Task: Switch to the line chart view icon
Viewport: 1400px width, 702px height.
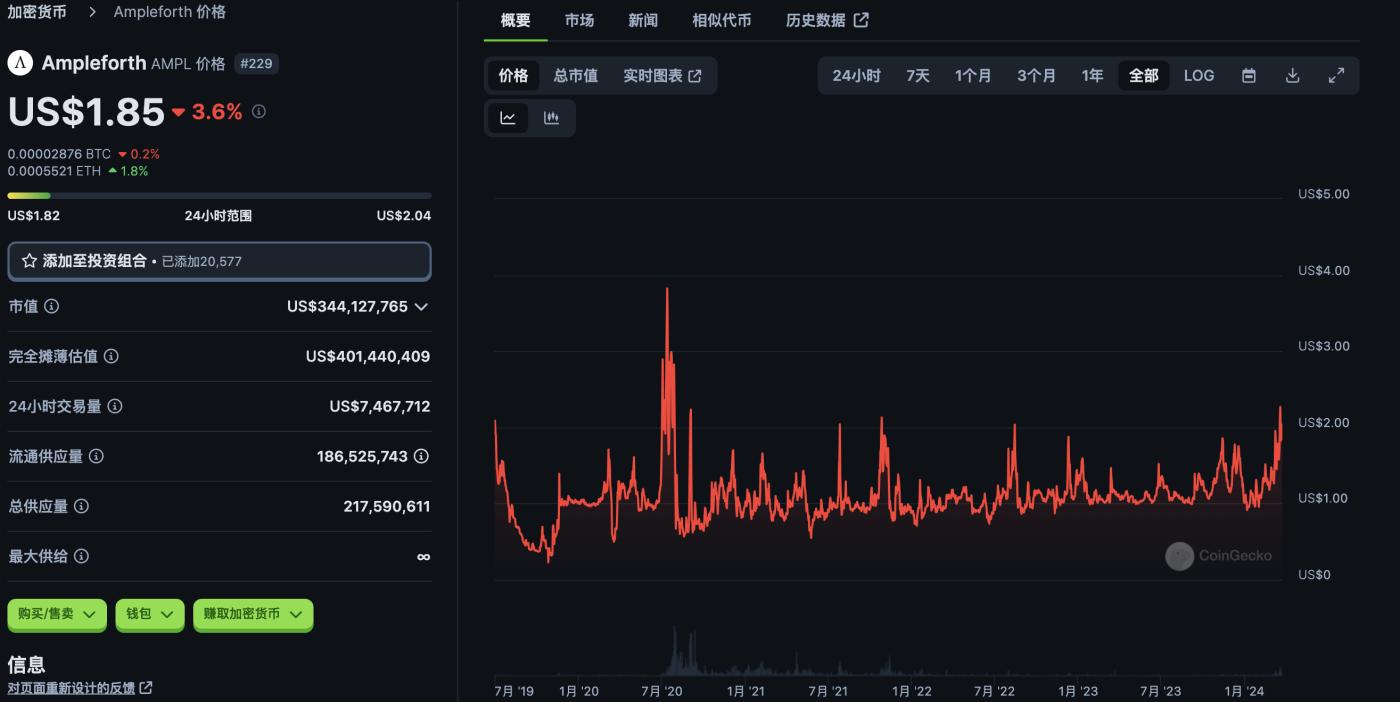Action: [x=508, y=118]
